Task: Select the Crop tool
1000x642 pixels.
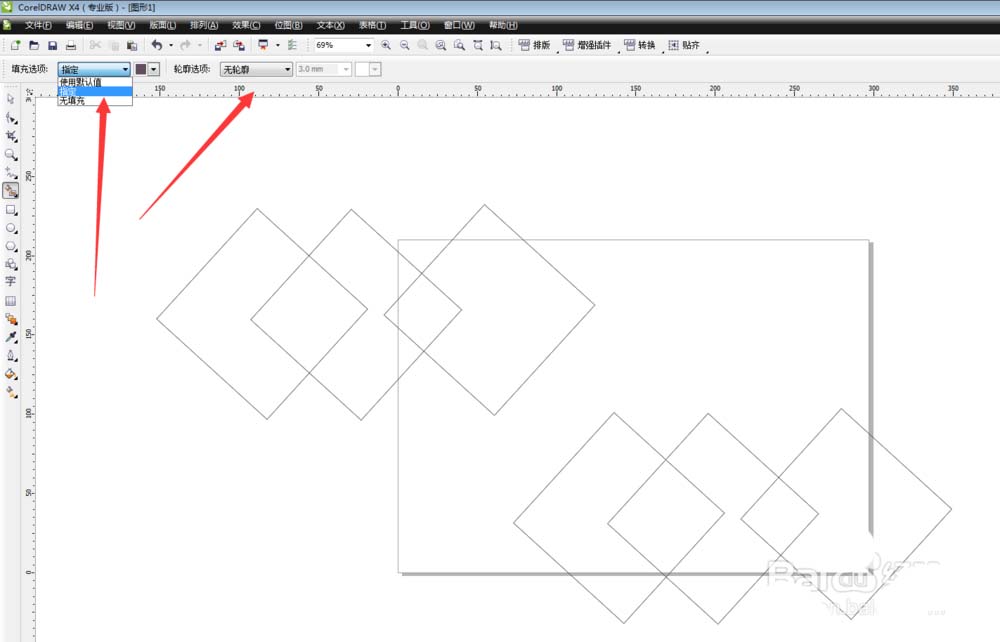Action: 11,136
